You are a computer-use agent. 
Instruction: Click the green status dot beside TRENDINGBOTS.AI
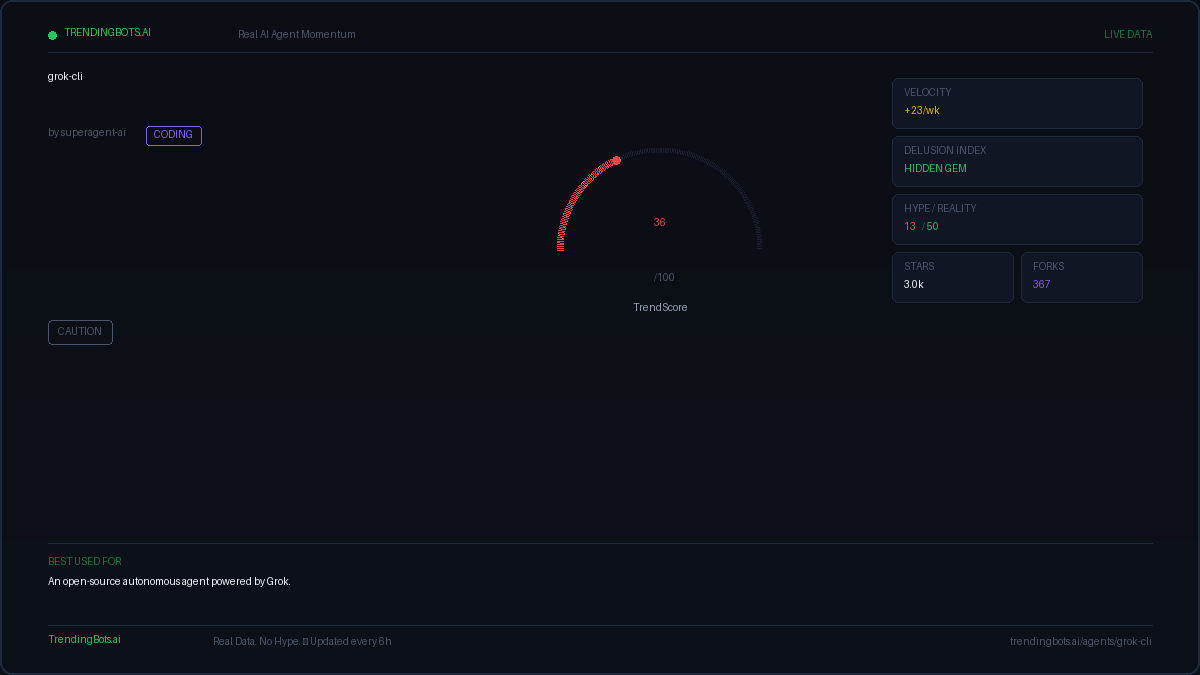click(x=53, y=35)
